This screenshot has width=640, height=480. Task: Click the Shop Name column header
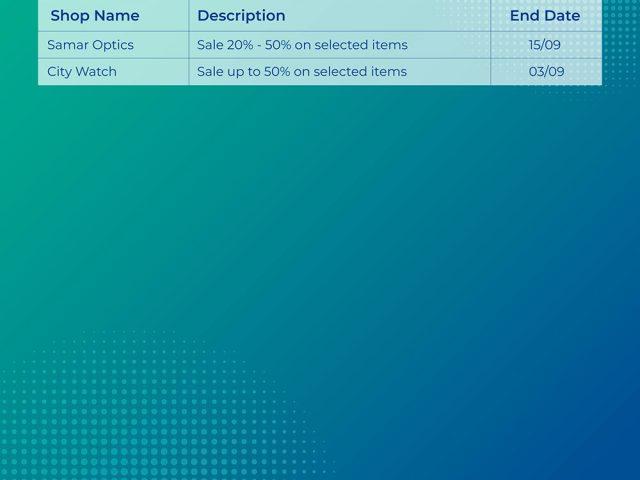coord(95,16)
